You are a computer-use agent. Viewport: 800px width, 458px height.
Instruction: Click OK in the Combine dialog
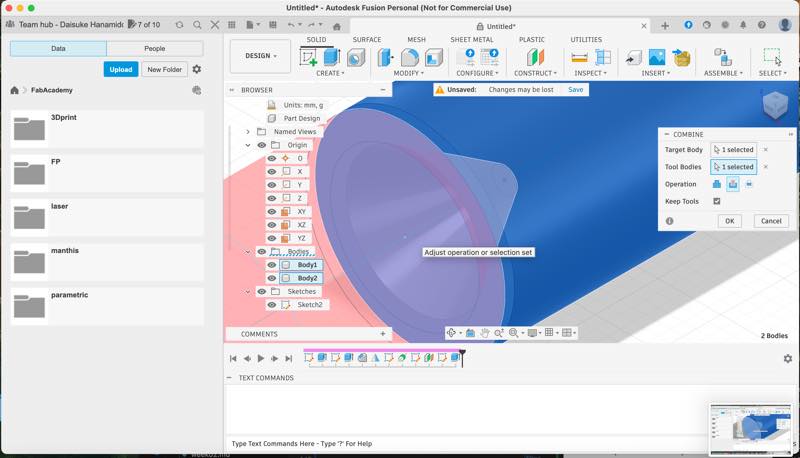click(x=730, y=221)
